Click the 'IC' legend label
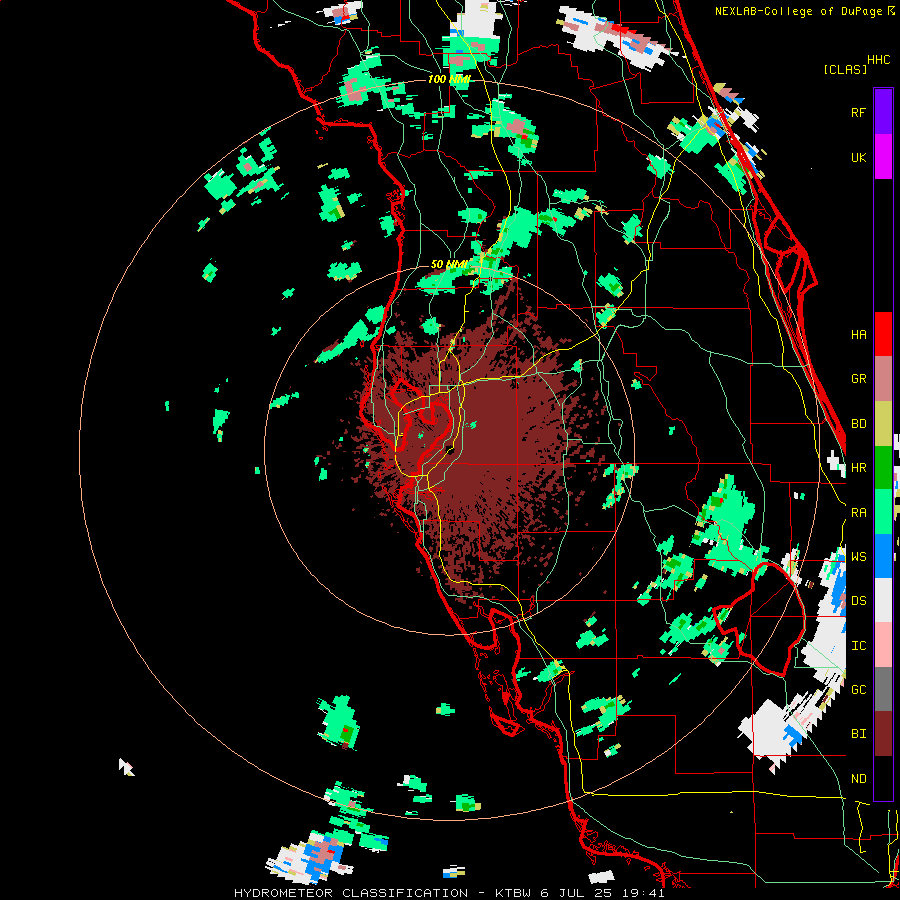Screen dimensions: 900x900 tap(858, 645)
